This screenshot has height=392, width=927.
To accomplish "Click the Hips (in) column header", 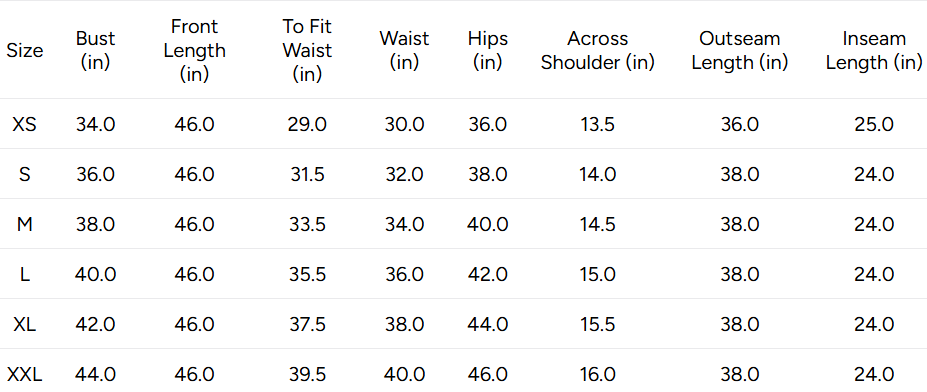I will pyautogui.click(x=488, y=50).
